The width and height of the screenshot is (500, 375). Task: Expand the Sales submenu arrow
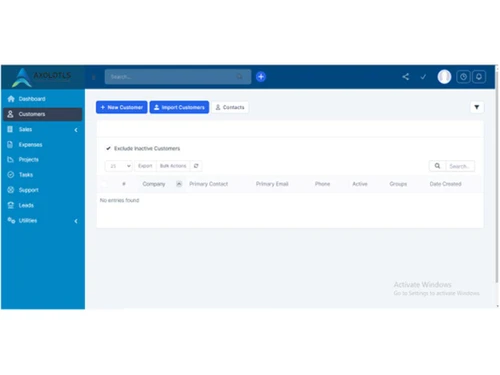pyautogui.click(x=76, y=130)
